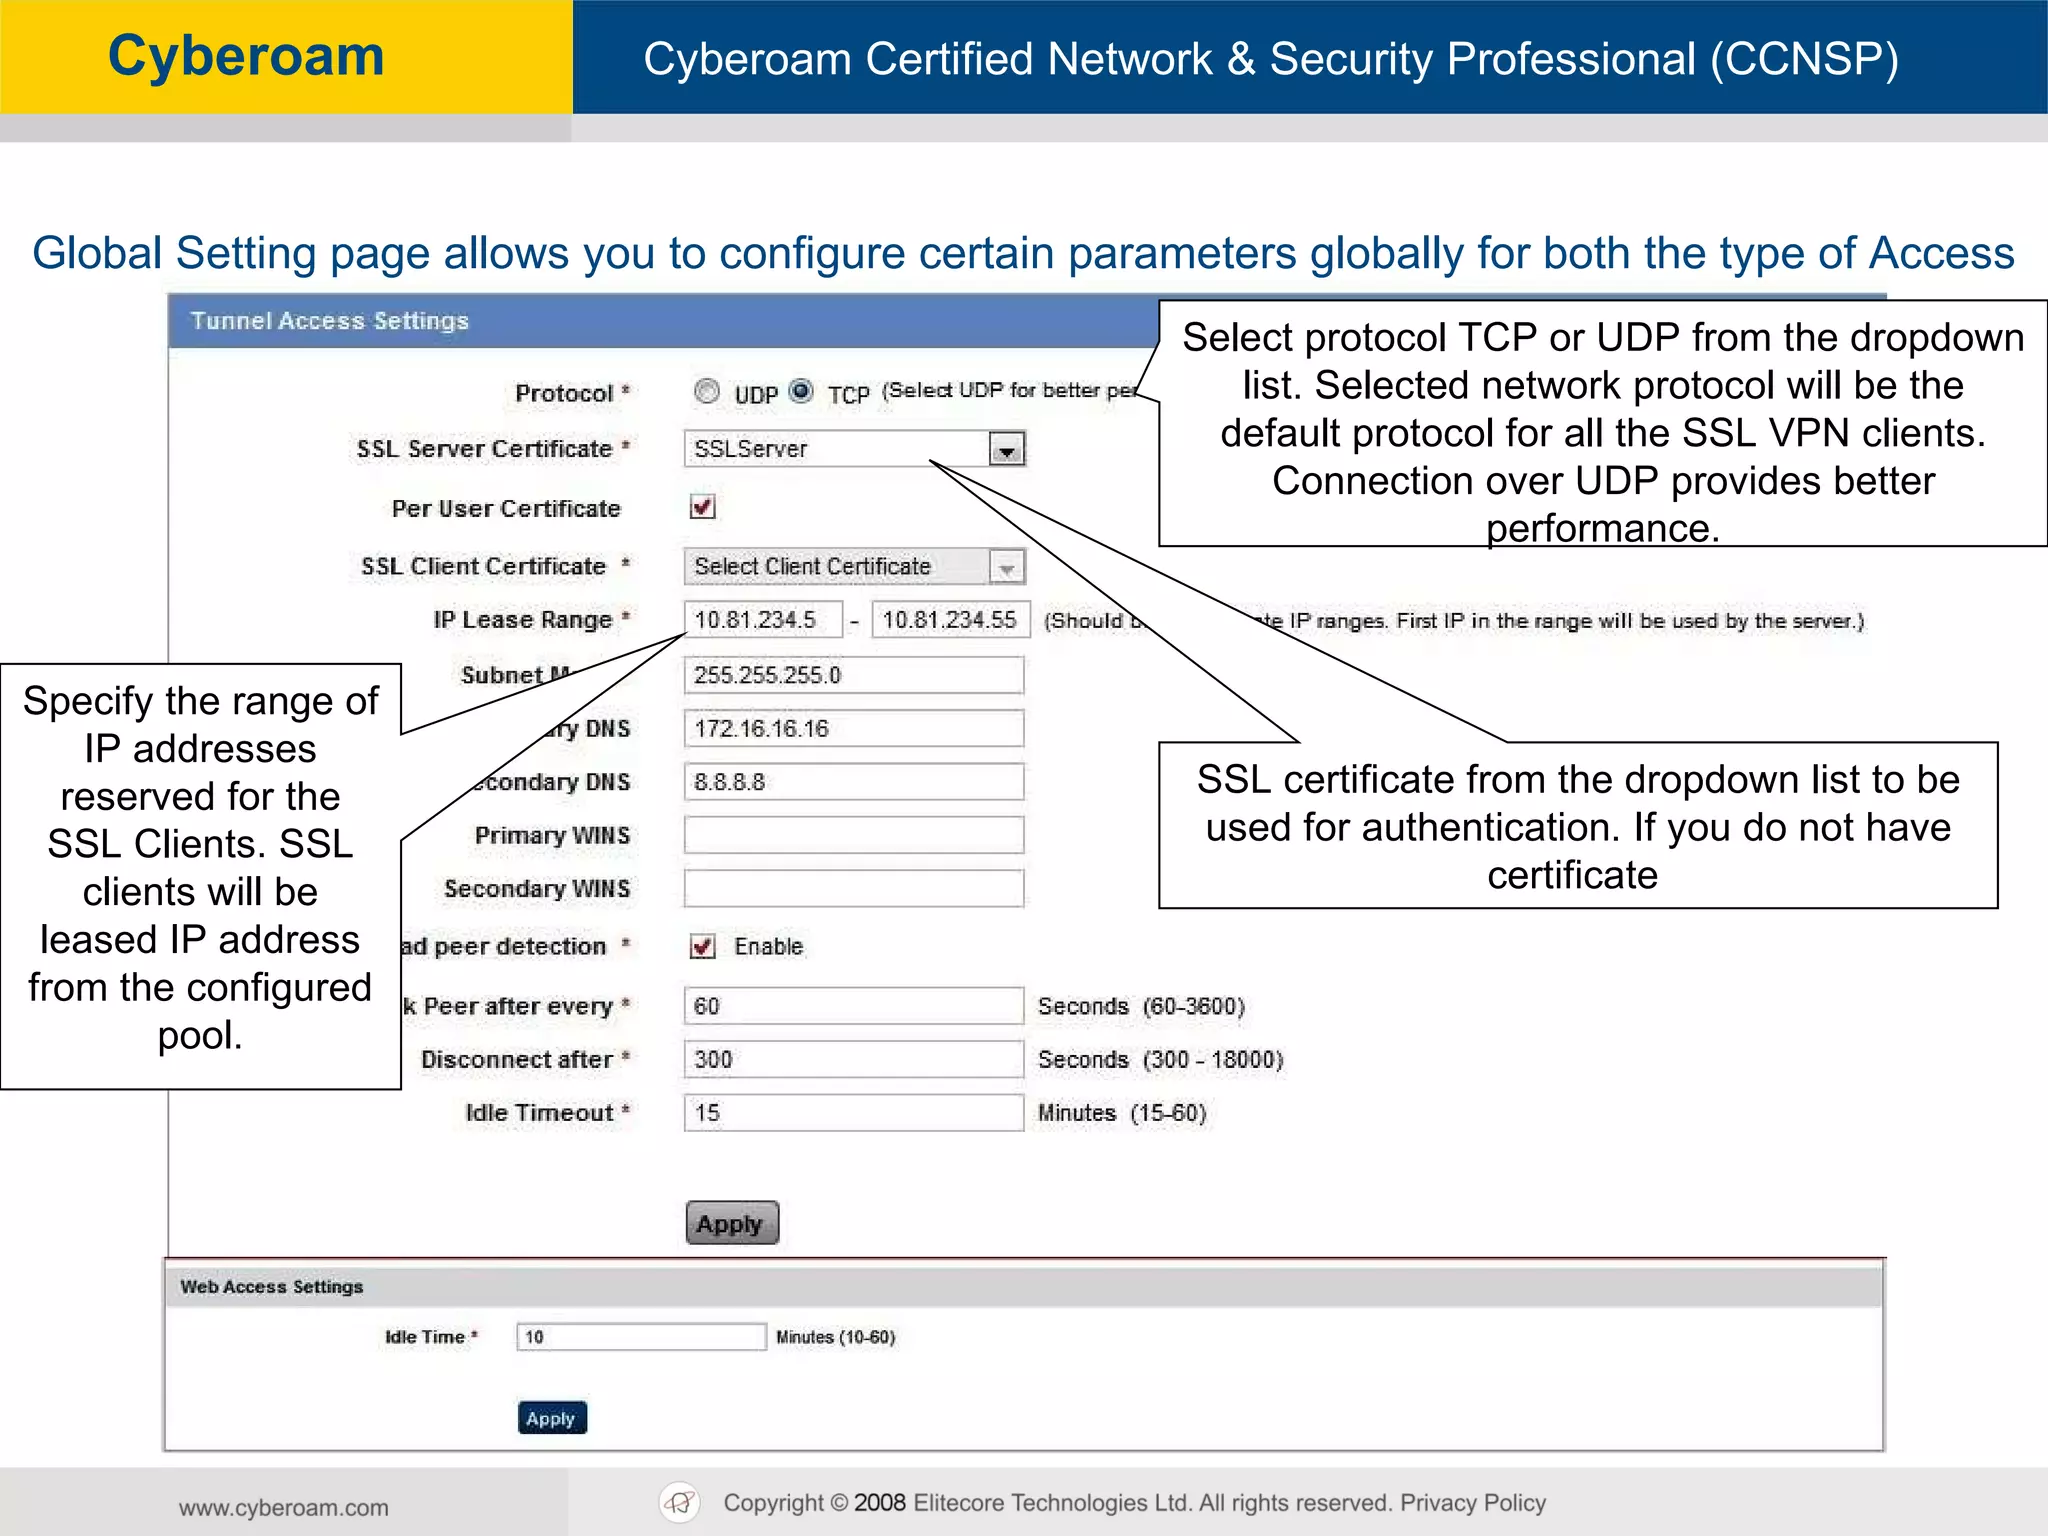
Task: Click the 'Minutes (15-60)' hint text
Action: click(1122, 1113)
